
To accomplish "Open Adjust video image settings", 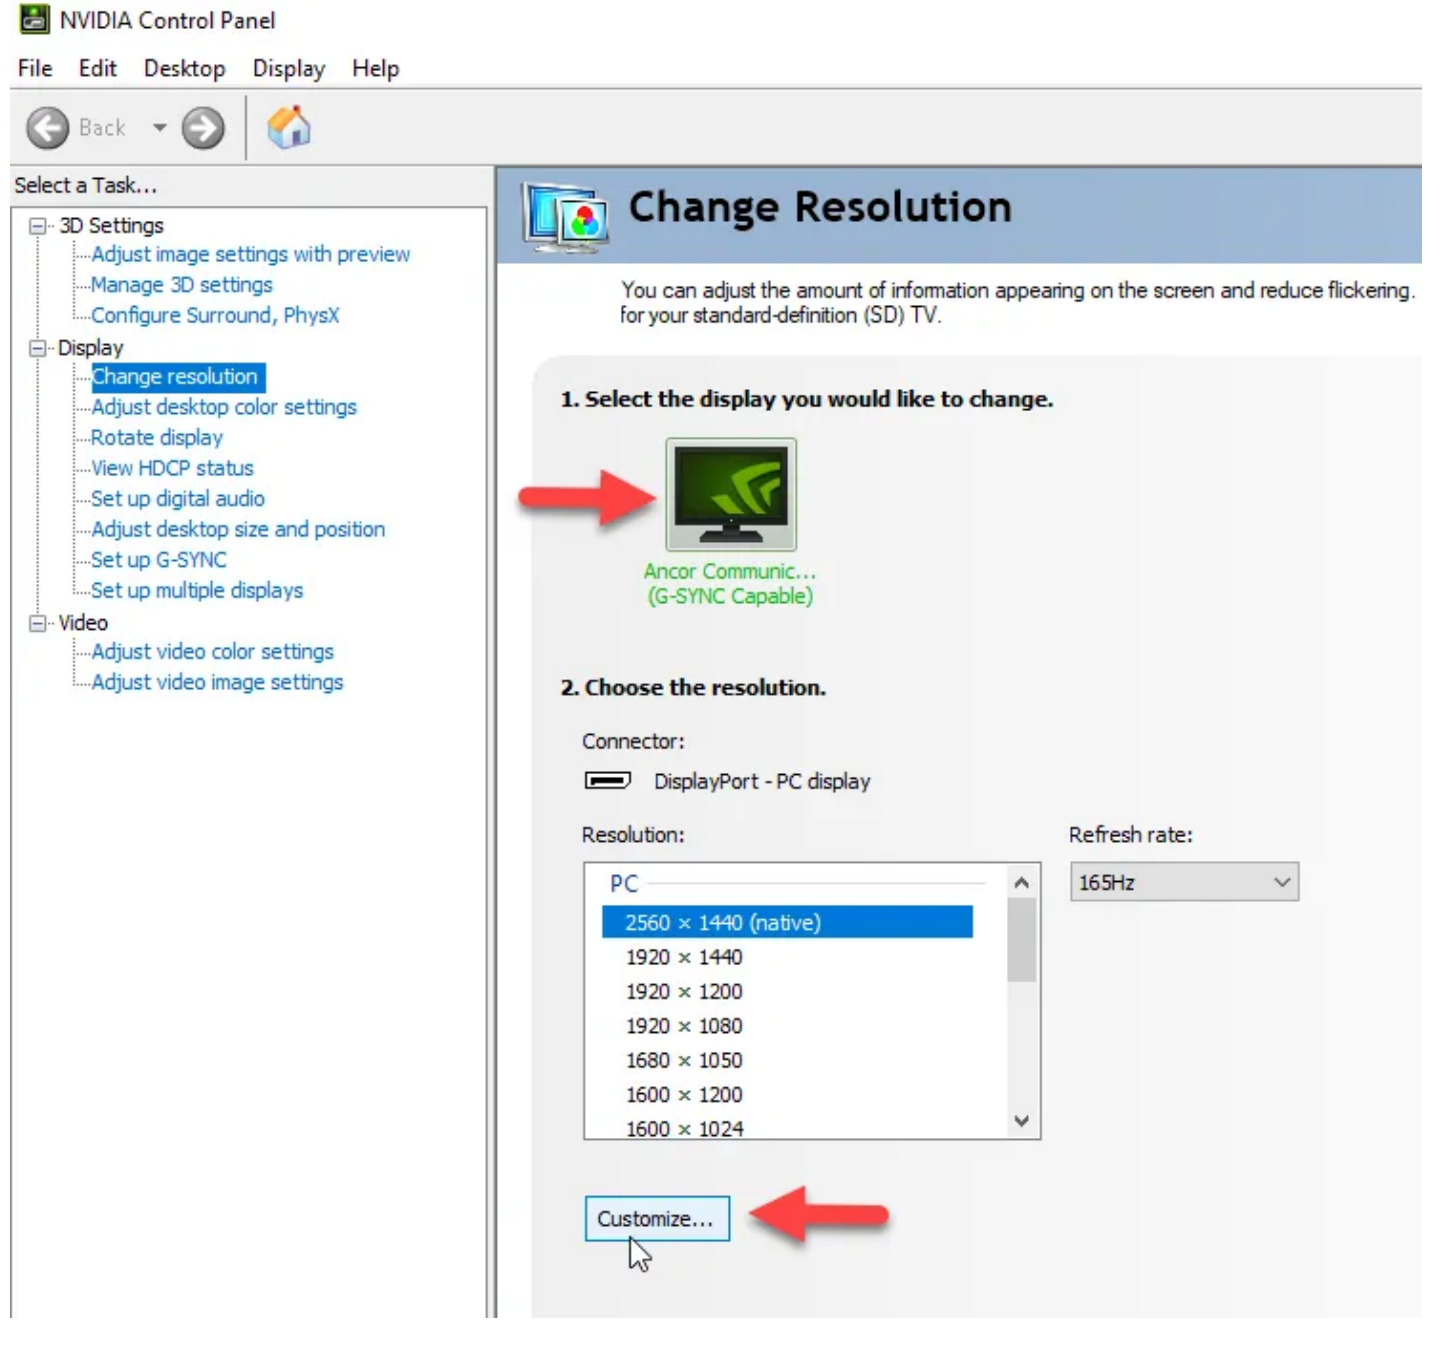I will click(x=217, y=683).
